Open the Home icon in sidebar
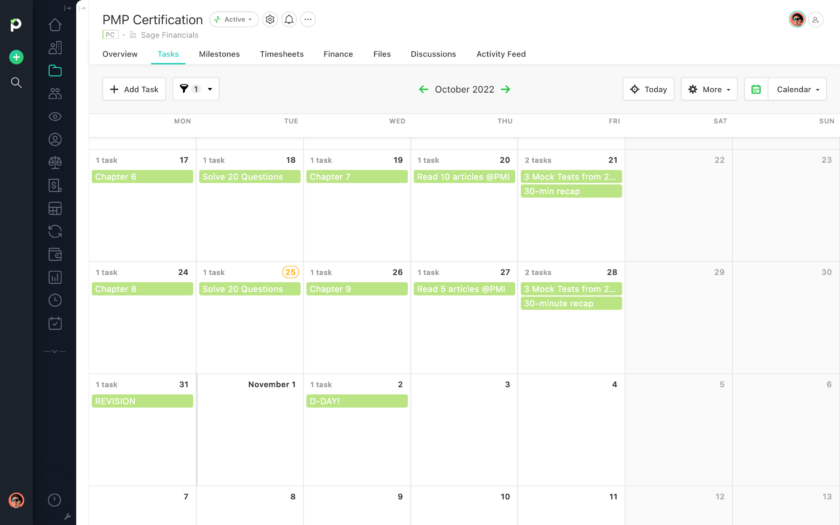This screenshot has width=840, height=525. tap(55, 25)
